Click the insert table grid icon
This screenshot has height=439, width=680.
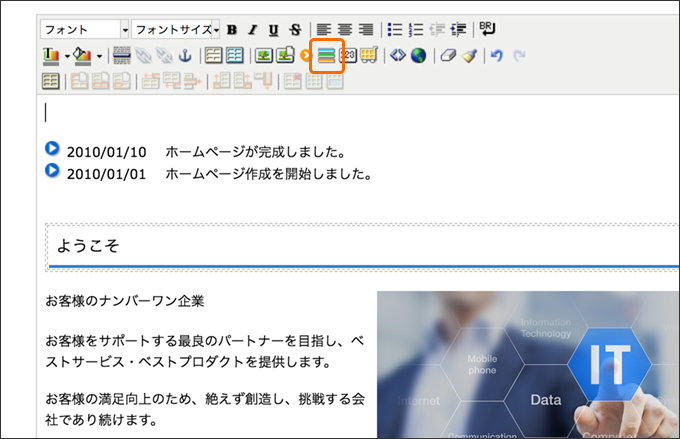(x=51, y=81)
